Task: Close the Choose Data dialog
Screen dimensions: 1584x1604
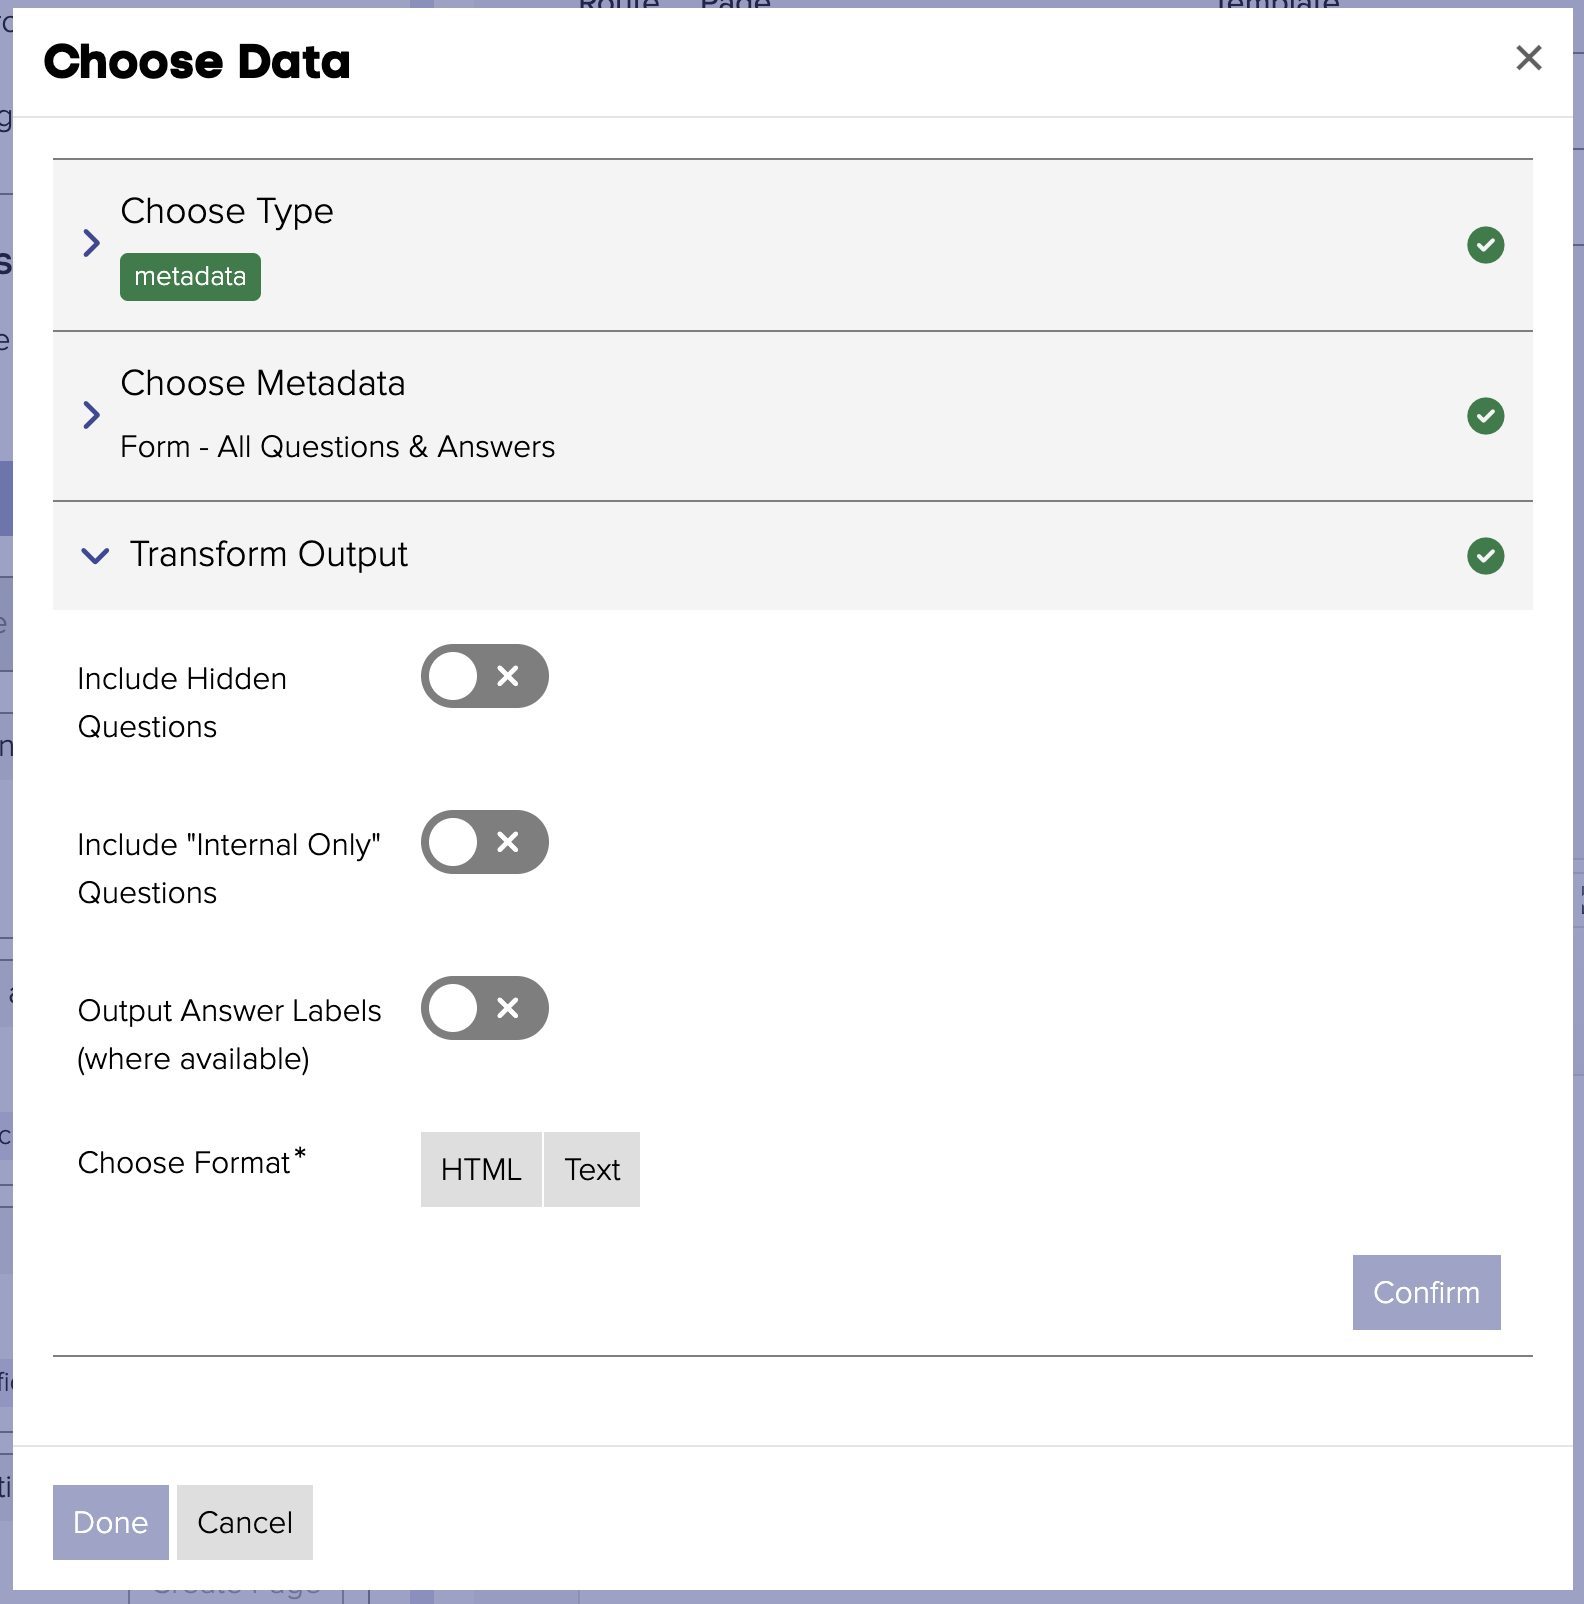Action: 1528,58
